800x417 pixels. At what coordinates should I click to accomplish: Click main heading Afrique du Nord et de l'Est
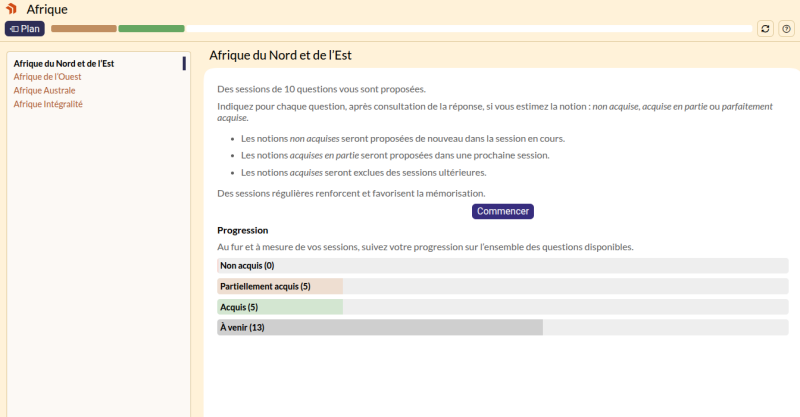click(x=280, y=55)
